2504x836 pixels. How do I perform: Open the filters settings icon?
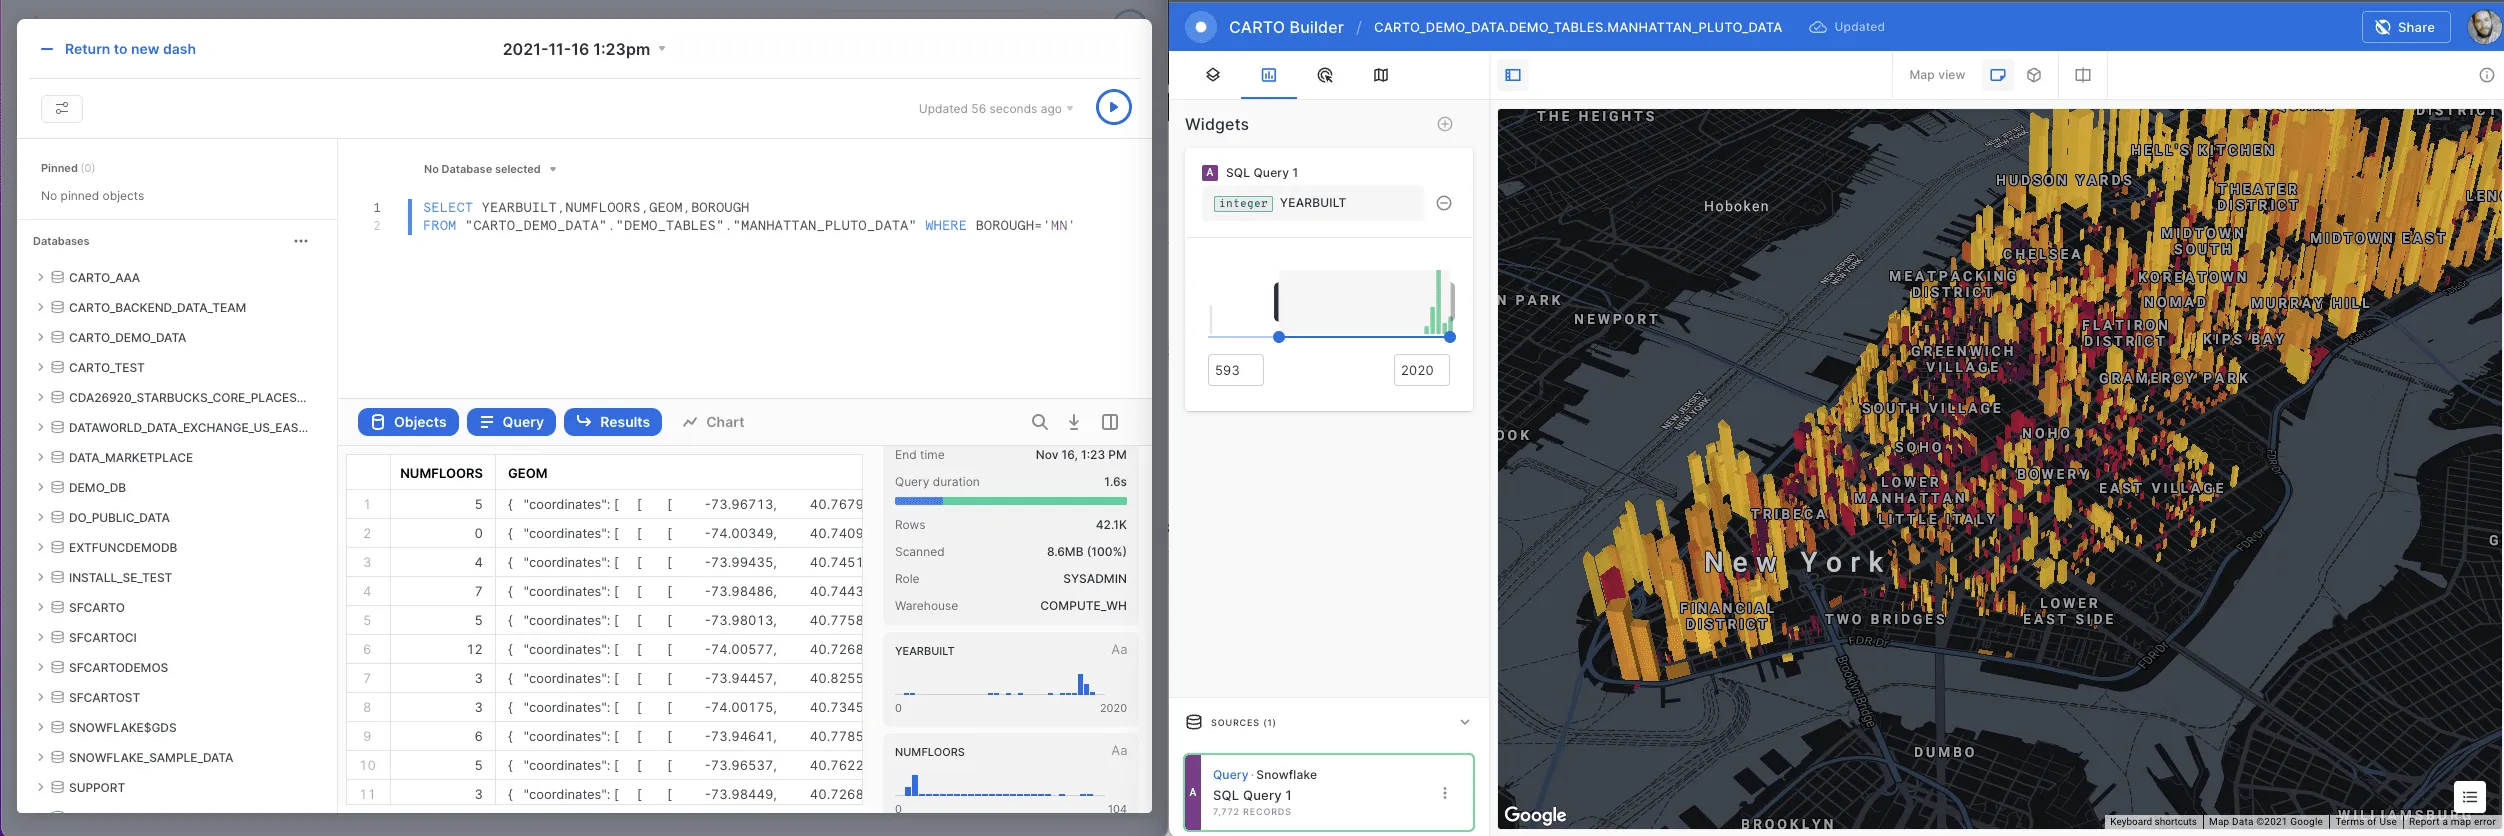point(62,108)
